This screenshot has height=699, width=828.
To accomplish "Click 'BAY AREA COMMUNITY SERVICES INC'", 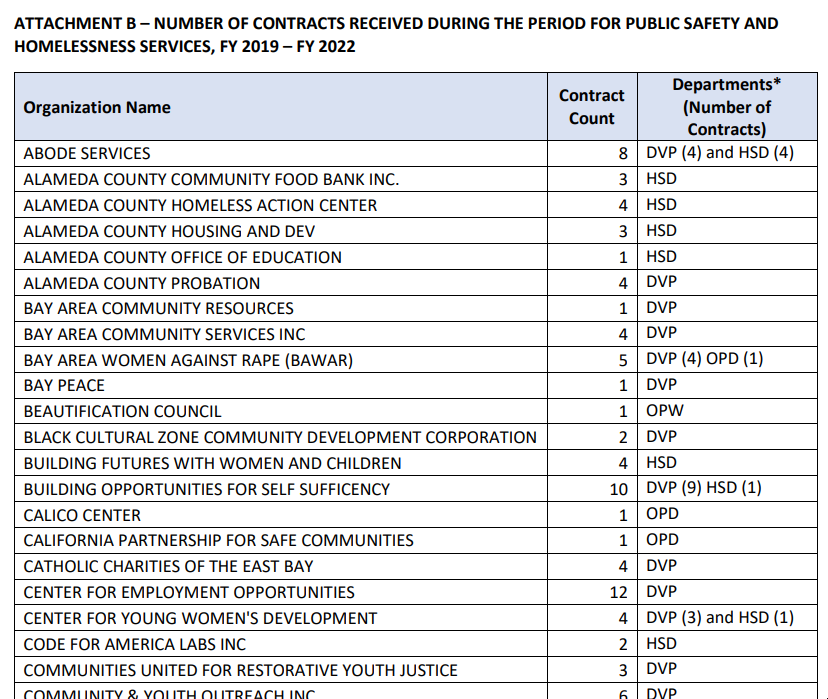I will pyautogui.click(x=164, y=334).
